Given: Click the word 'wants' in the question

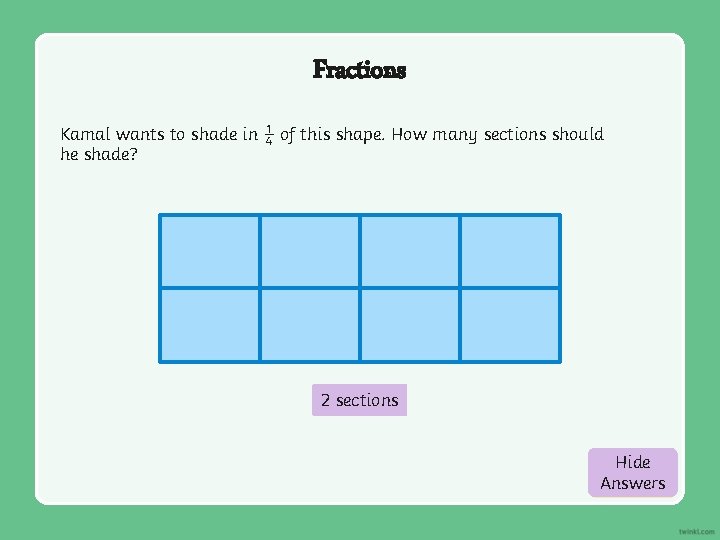Looking at the screenshot, I should coord(140,134).
